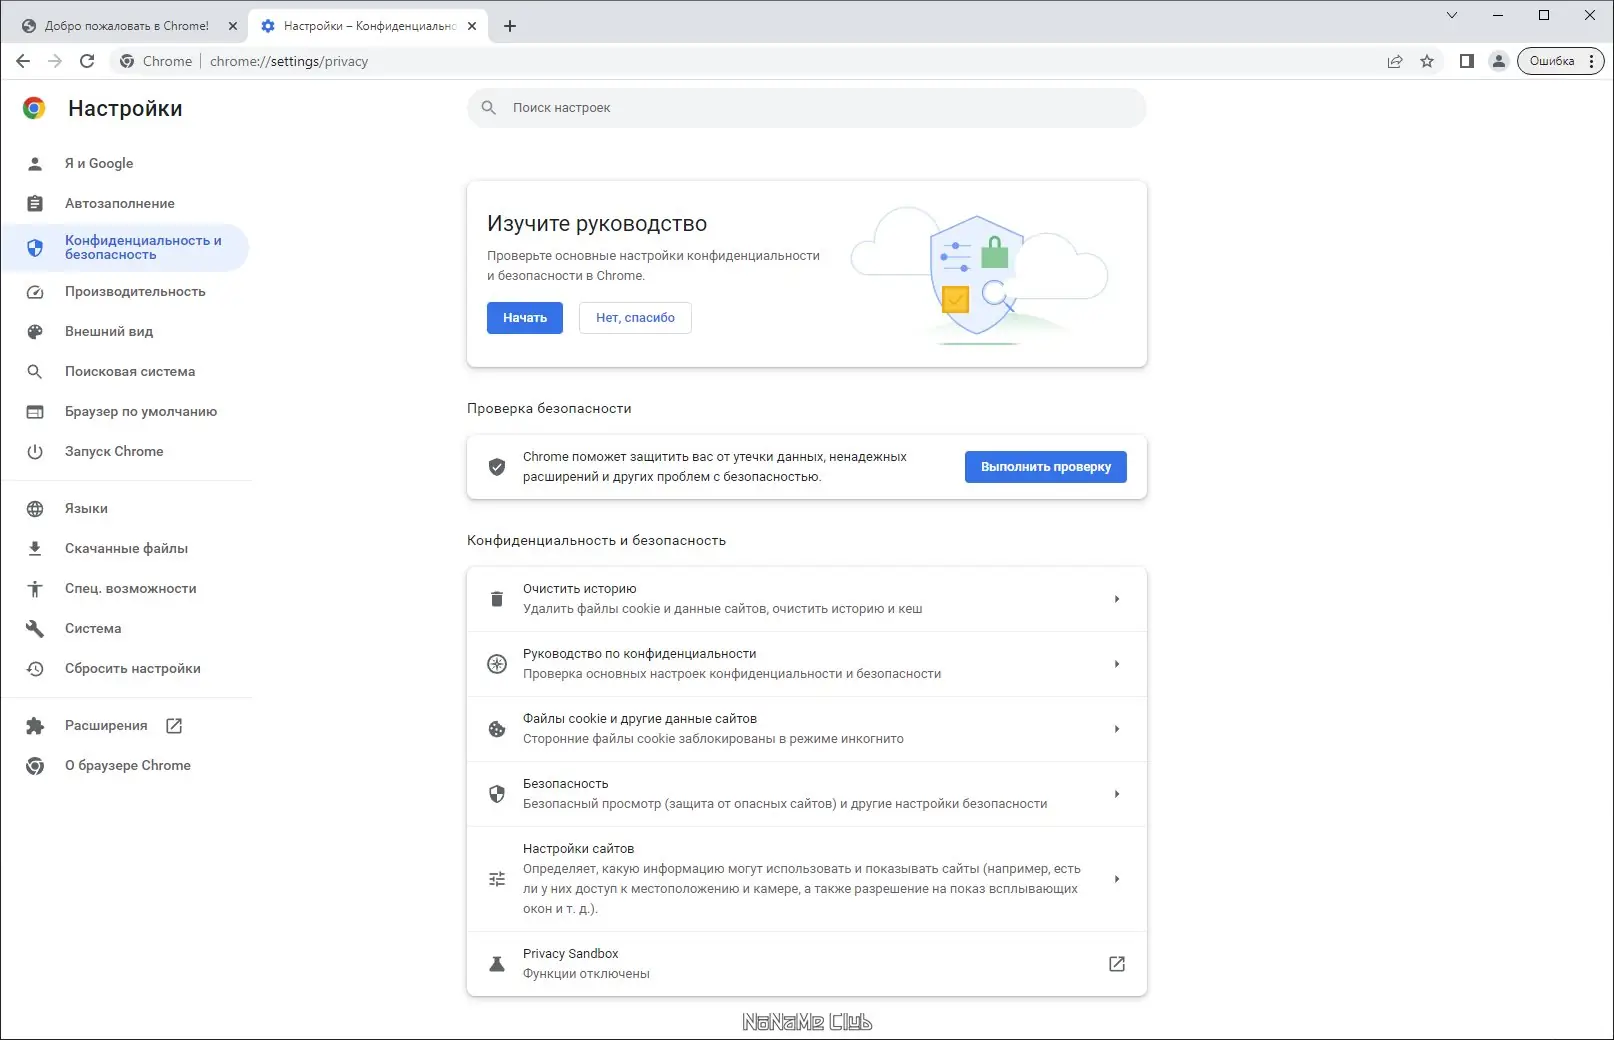Open «Скачанные файлы» download icon
The height and width of the screenshot is (1040, 1614).
coord(35,548)
